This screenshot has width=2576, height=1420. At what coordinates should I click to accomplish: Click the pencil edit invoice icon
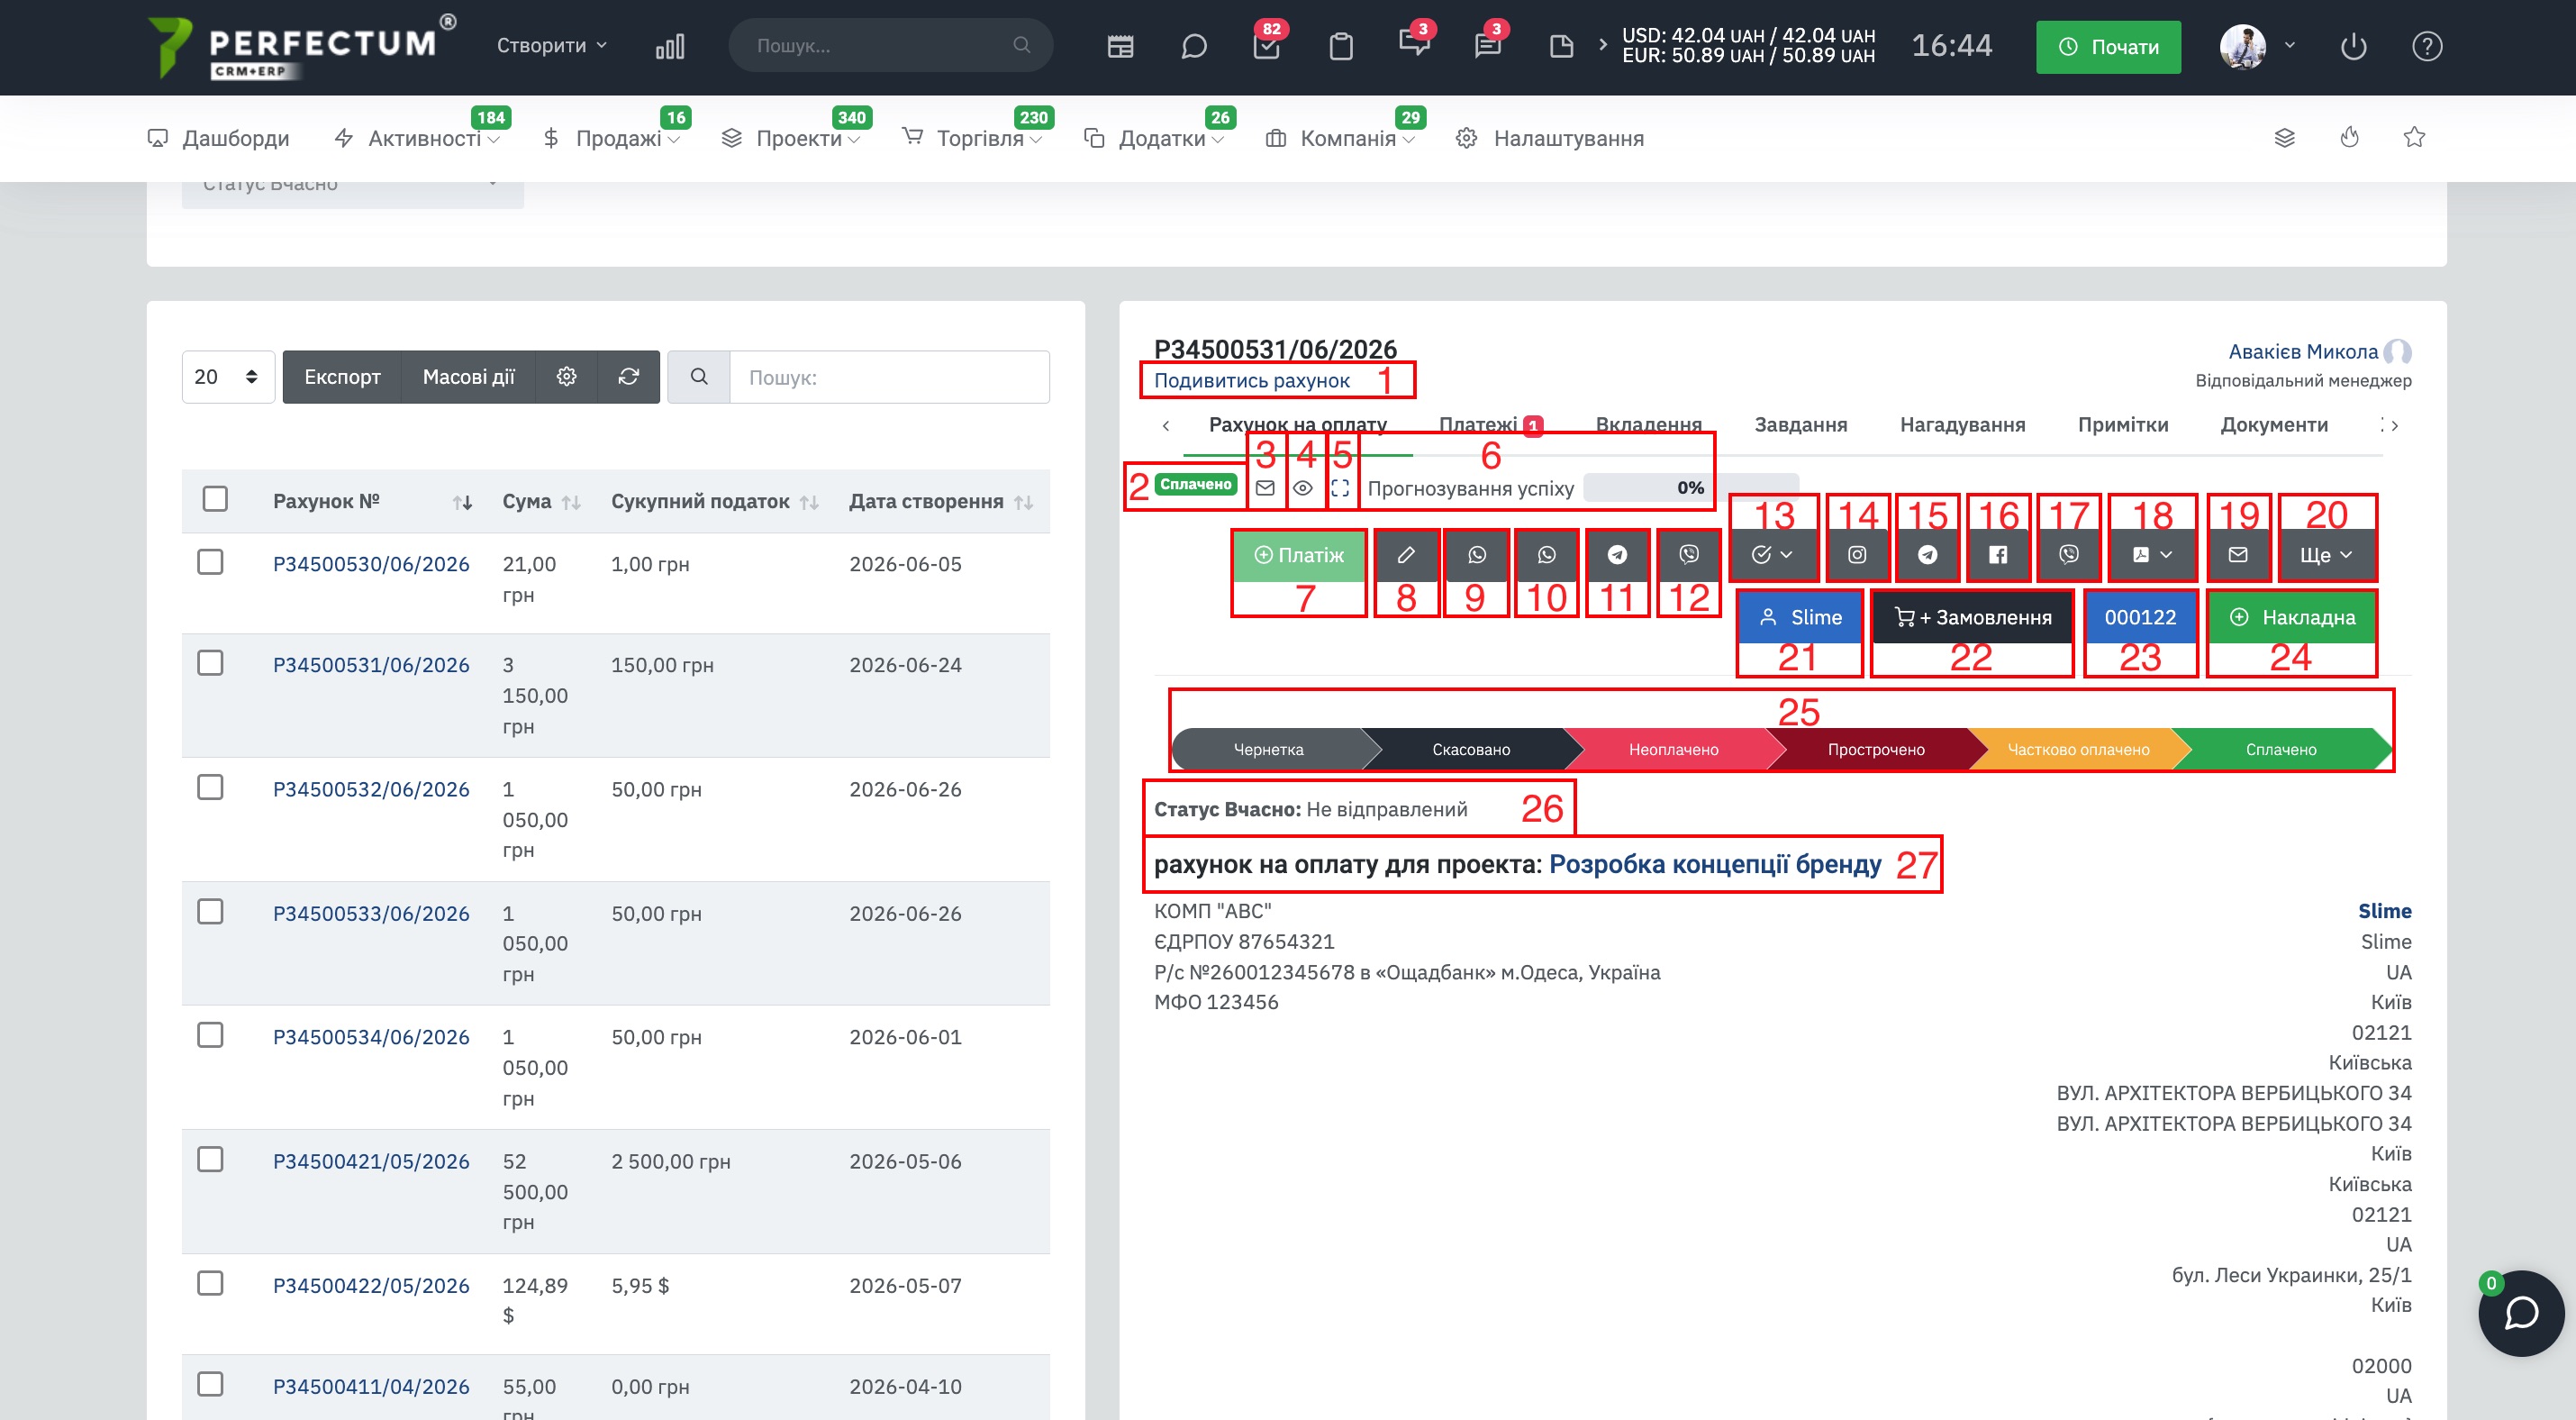pos(1406,554)
